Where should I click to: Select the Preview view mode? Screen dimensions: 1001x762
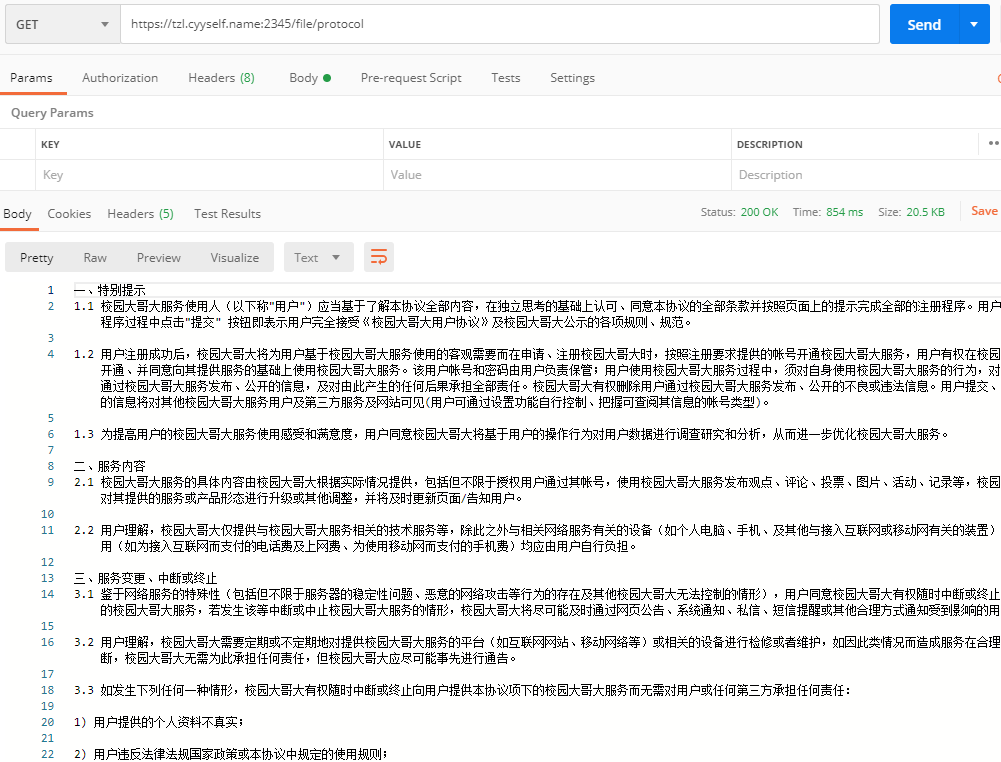(158, 257)
